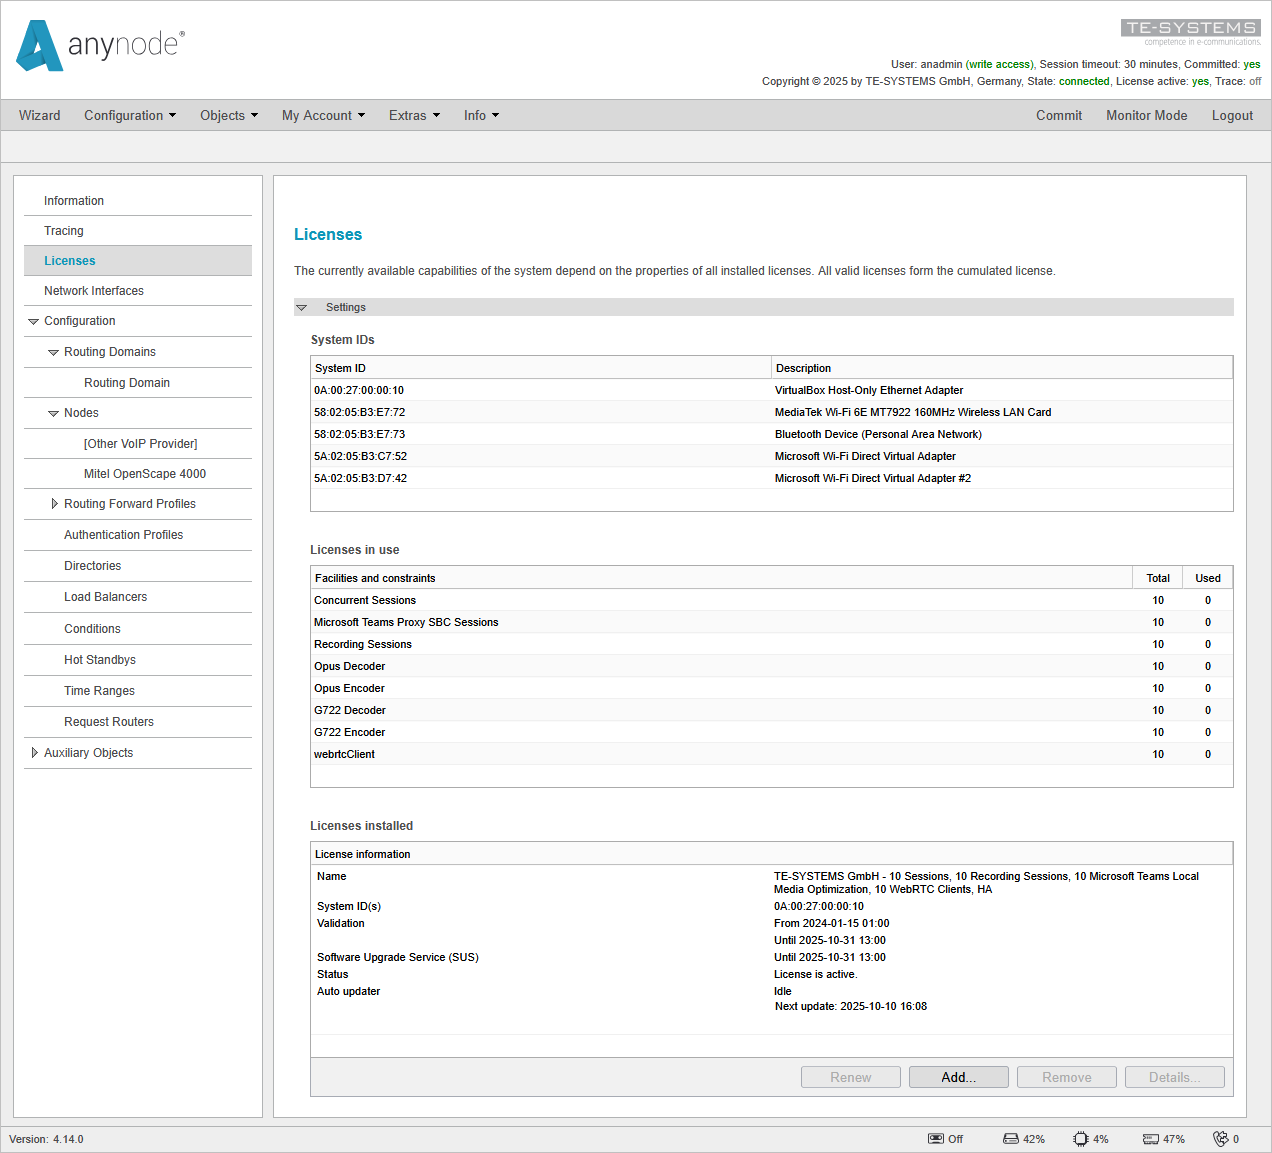Click the memory usage icon showing 47%
This screenshot has width=1272, height=1153.
tap(1149, 1138)
